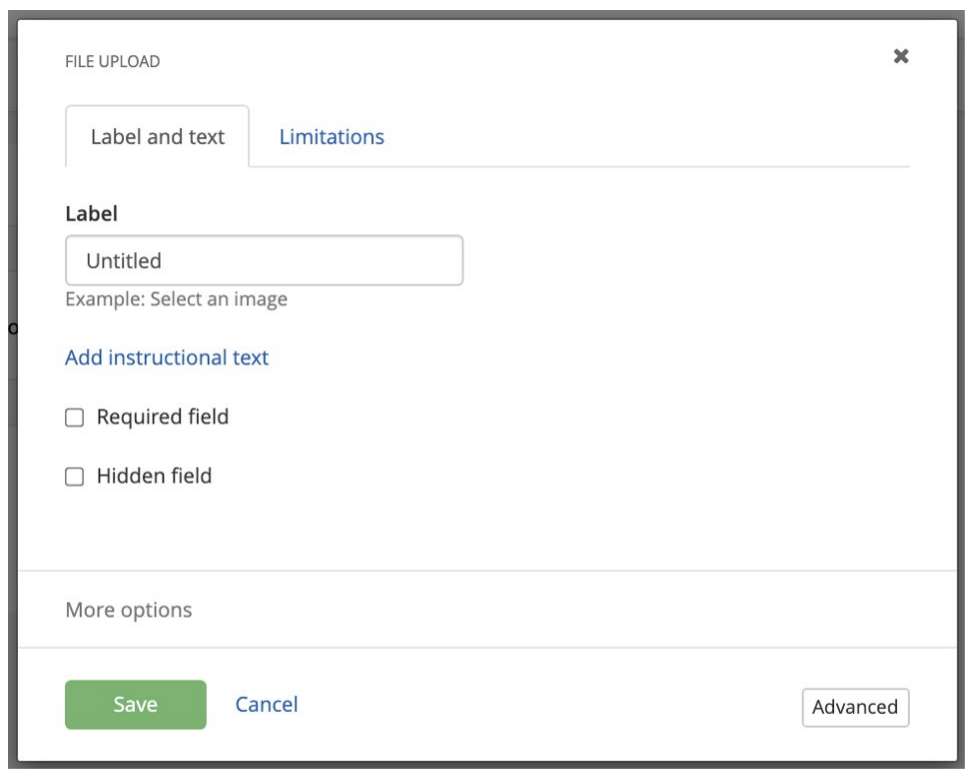Open the Advanced settings

[x=854, y=707]
